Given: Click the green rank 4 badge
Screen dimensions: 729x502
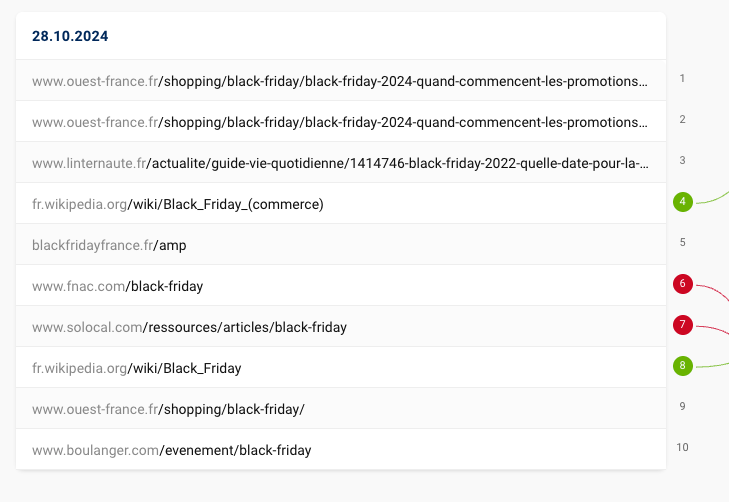Looking at the screenshot, I should point(683,202).
